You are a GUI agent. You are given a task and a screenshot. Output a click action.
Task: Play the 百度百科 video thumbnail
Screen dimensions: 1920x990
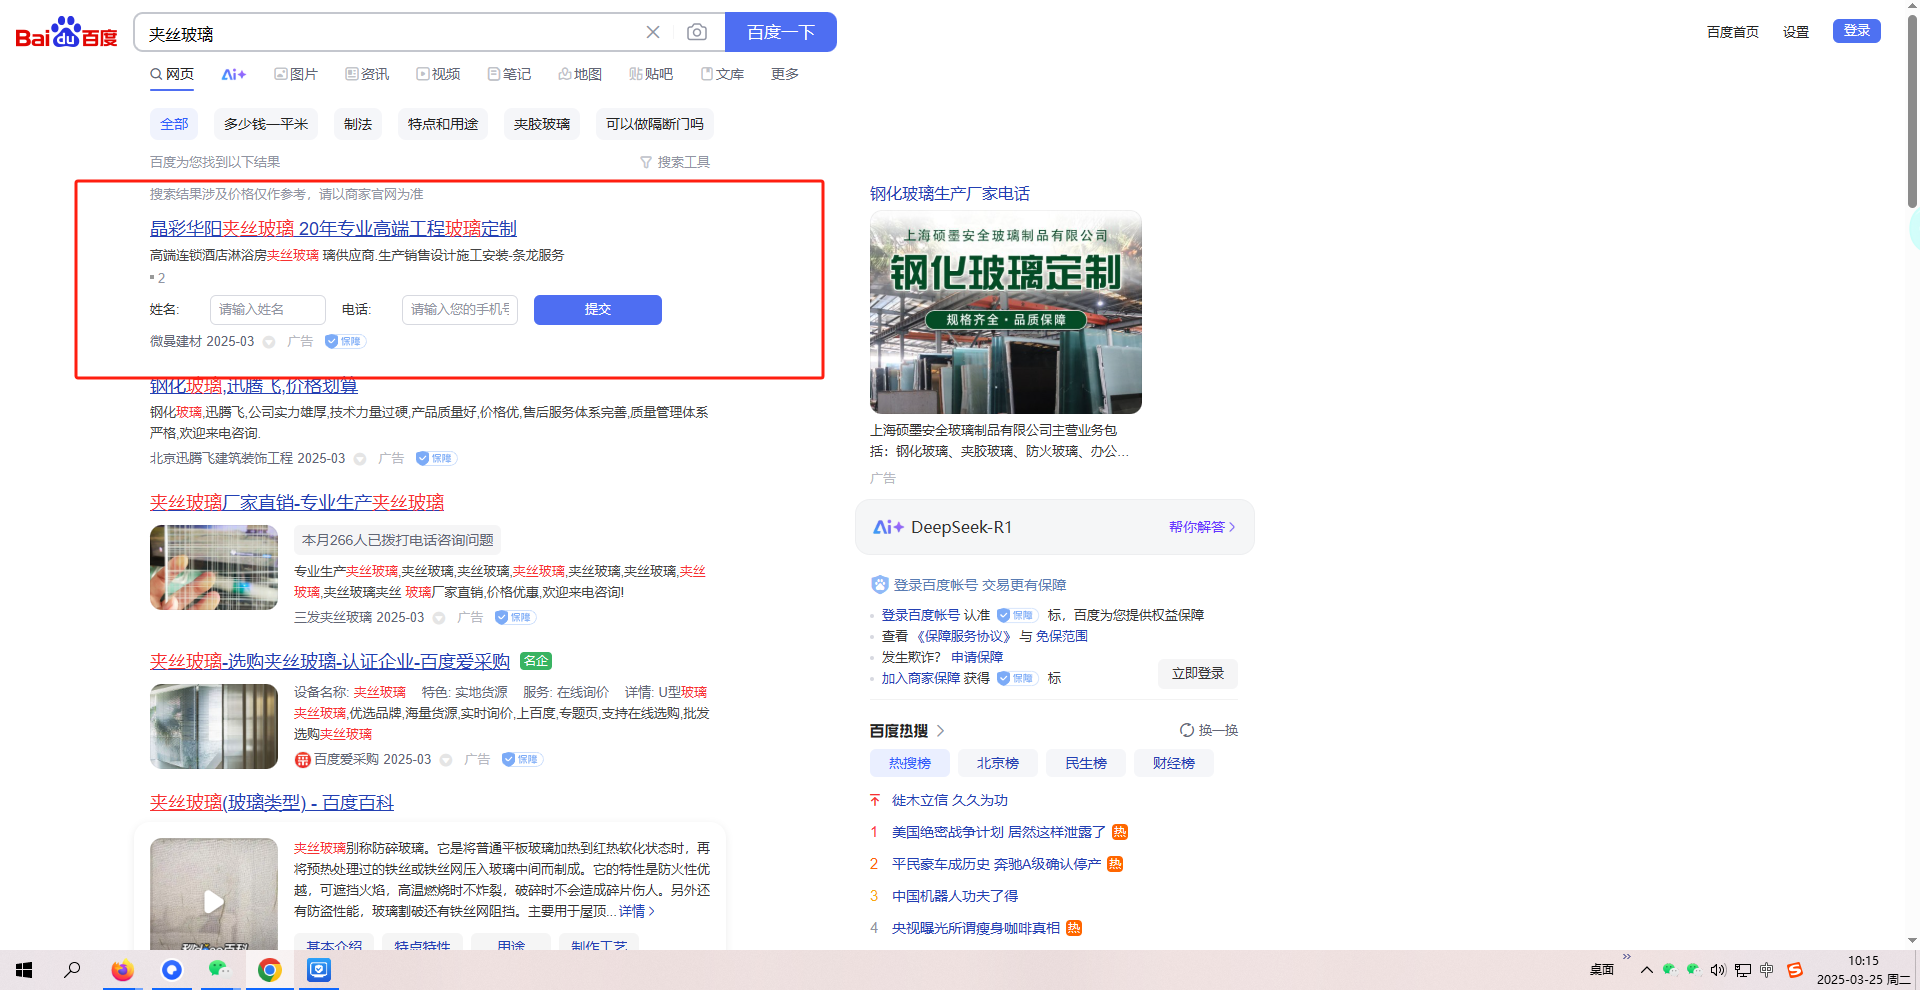pyautogui.click(x=214, y=901)
